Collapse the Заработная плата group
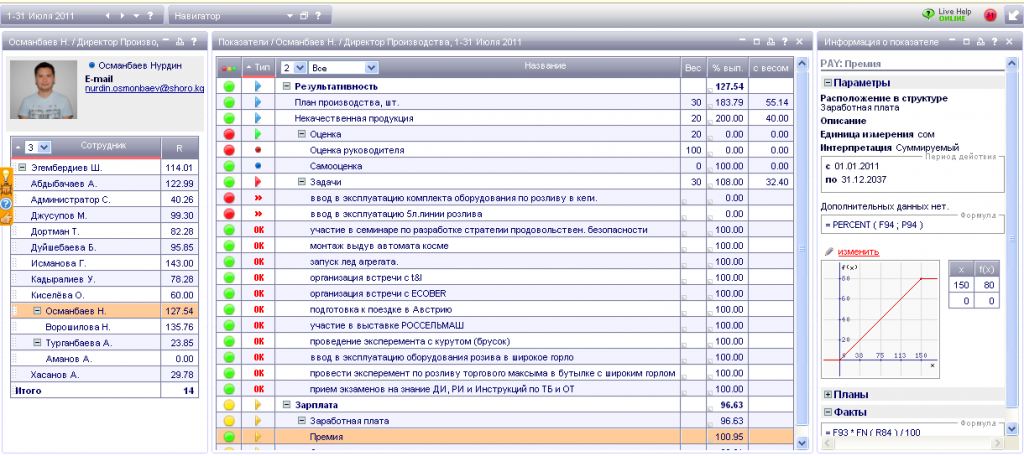Viewport: 1024px width, 456px height. pos(302,421)
